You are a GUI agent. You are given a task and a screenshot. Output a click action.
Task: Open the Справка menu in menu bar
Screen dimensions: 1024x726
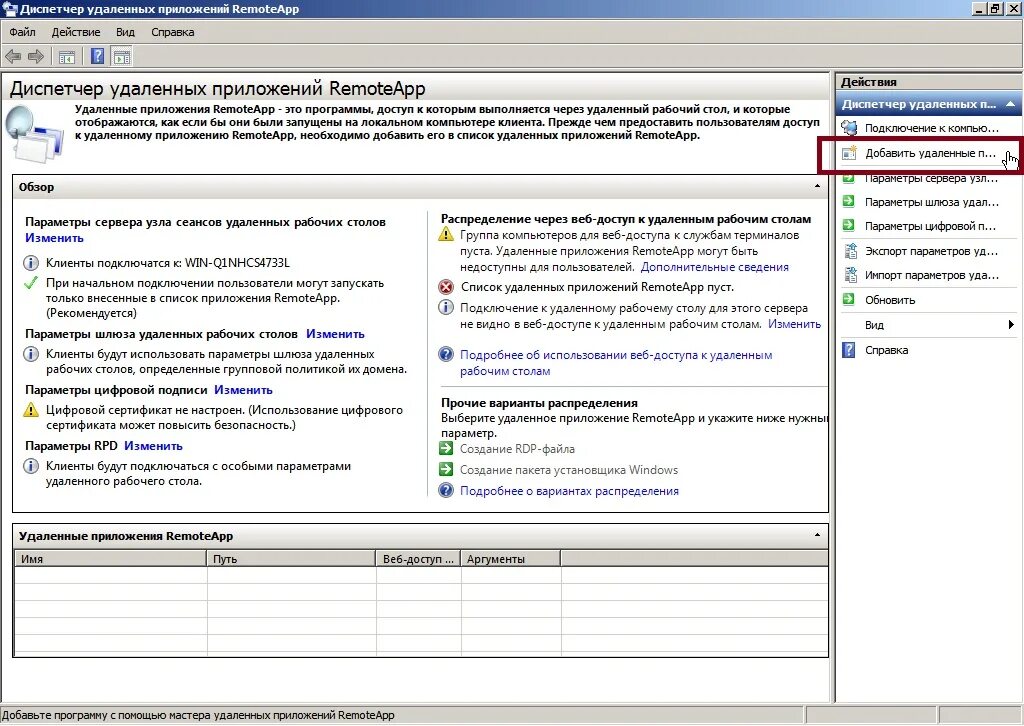tap(172, 32)
